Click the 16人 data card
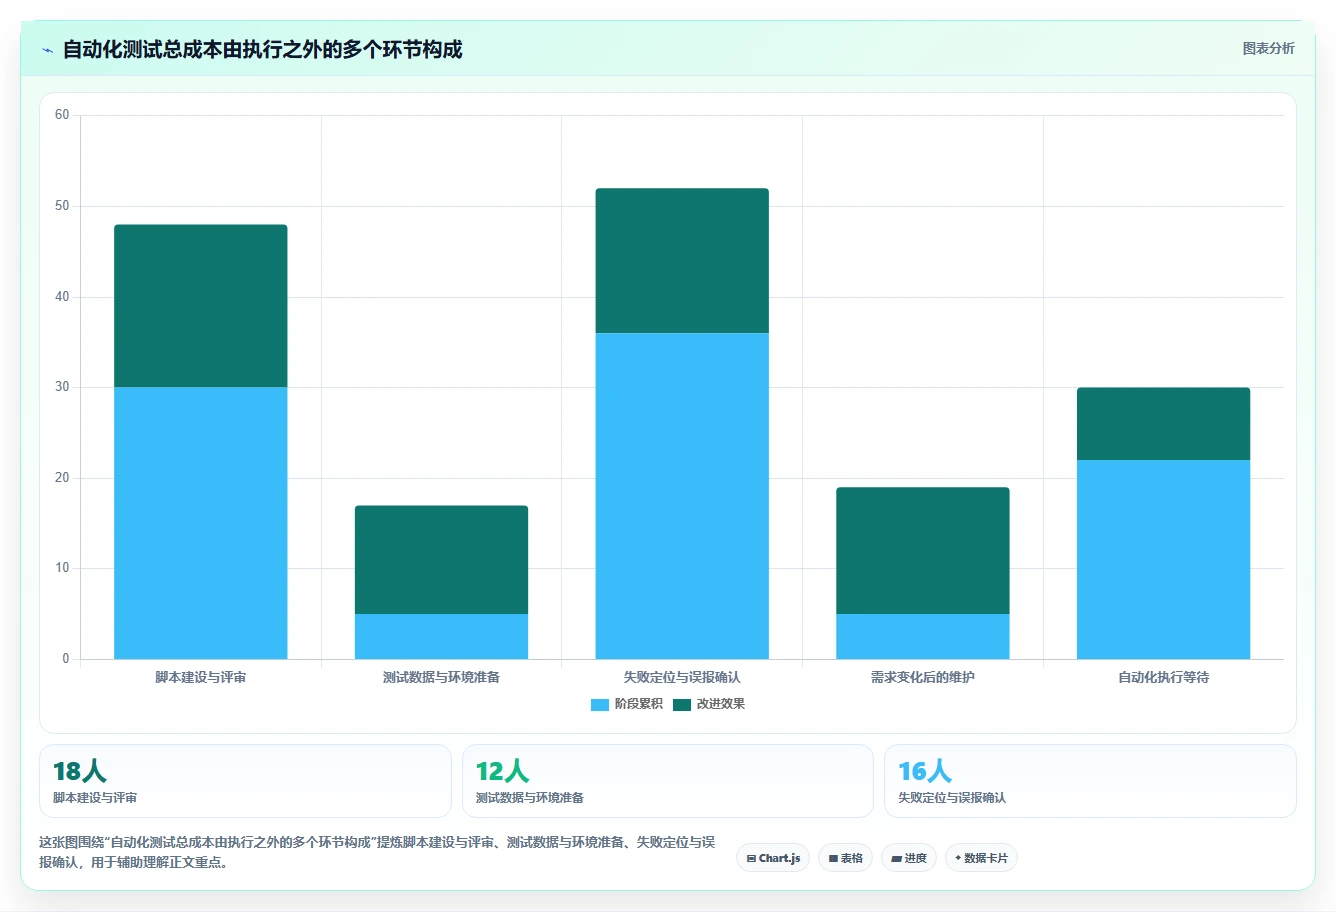 click(1090, 781)
